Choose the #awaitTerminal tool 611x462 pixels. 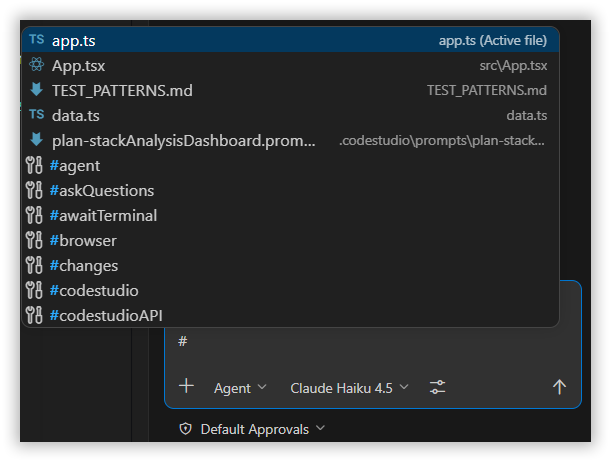[290, 215]
